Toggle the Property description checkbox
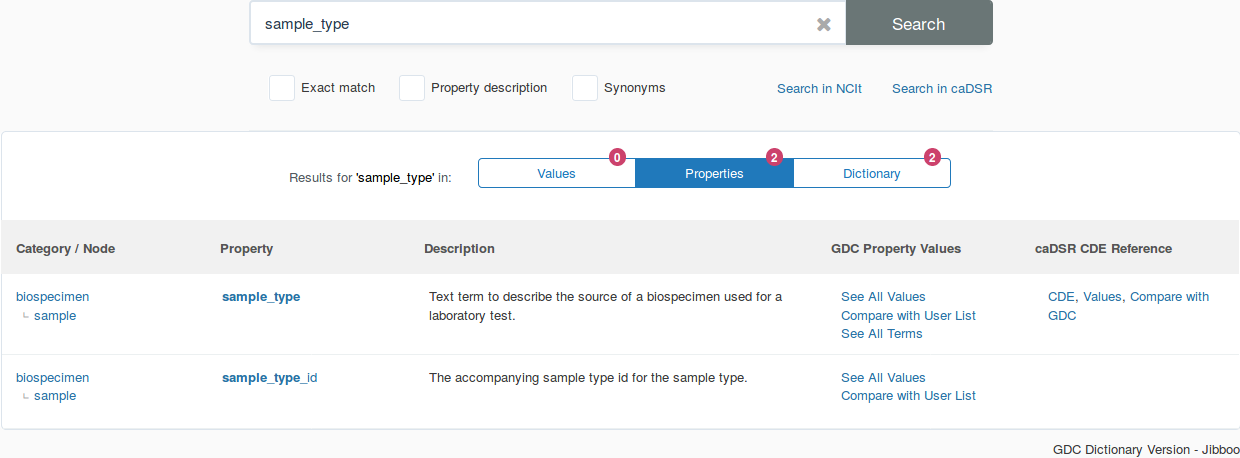 click(x=412, y=88)
